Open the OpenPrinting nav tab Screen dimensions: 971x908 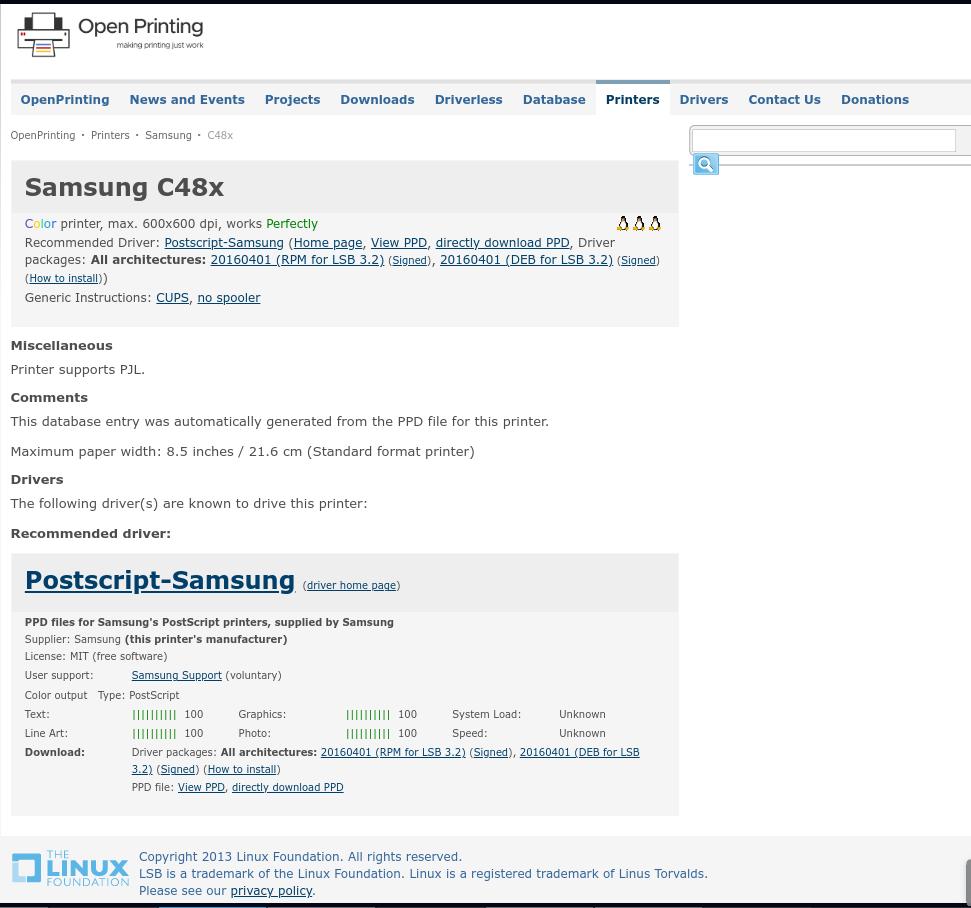(x=64, y=100)
